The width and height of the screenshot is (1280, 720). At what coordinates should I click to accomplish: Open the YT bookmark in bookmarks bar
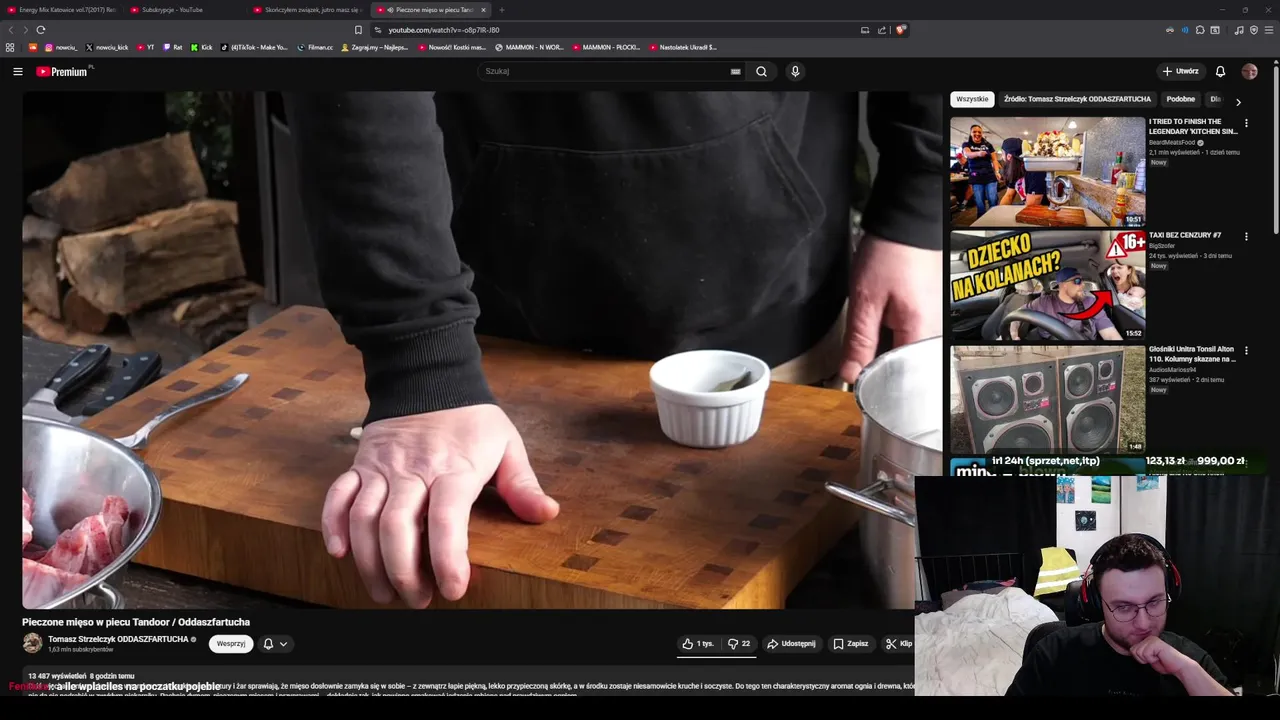[145, 47]
